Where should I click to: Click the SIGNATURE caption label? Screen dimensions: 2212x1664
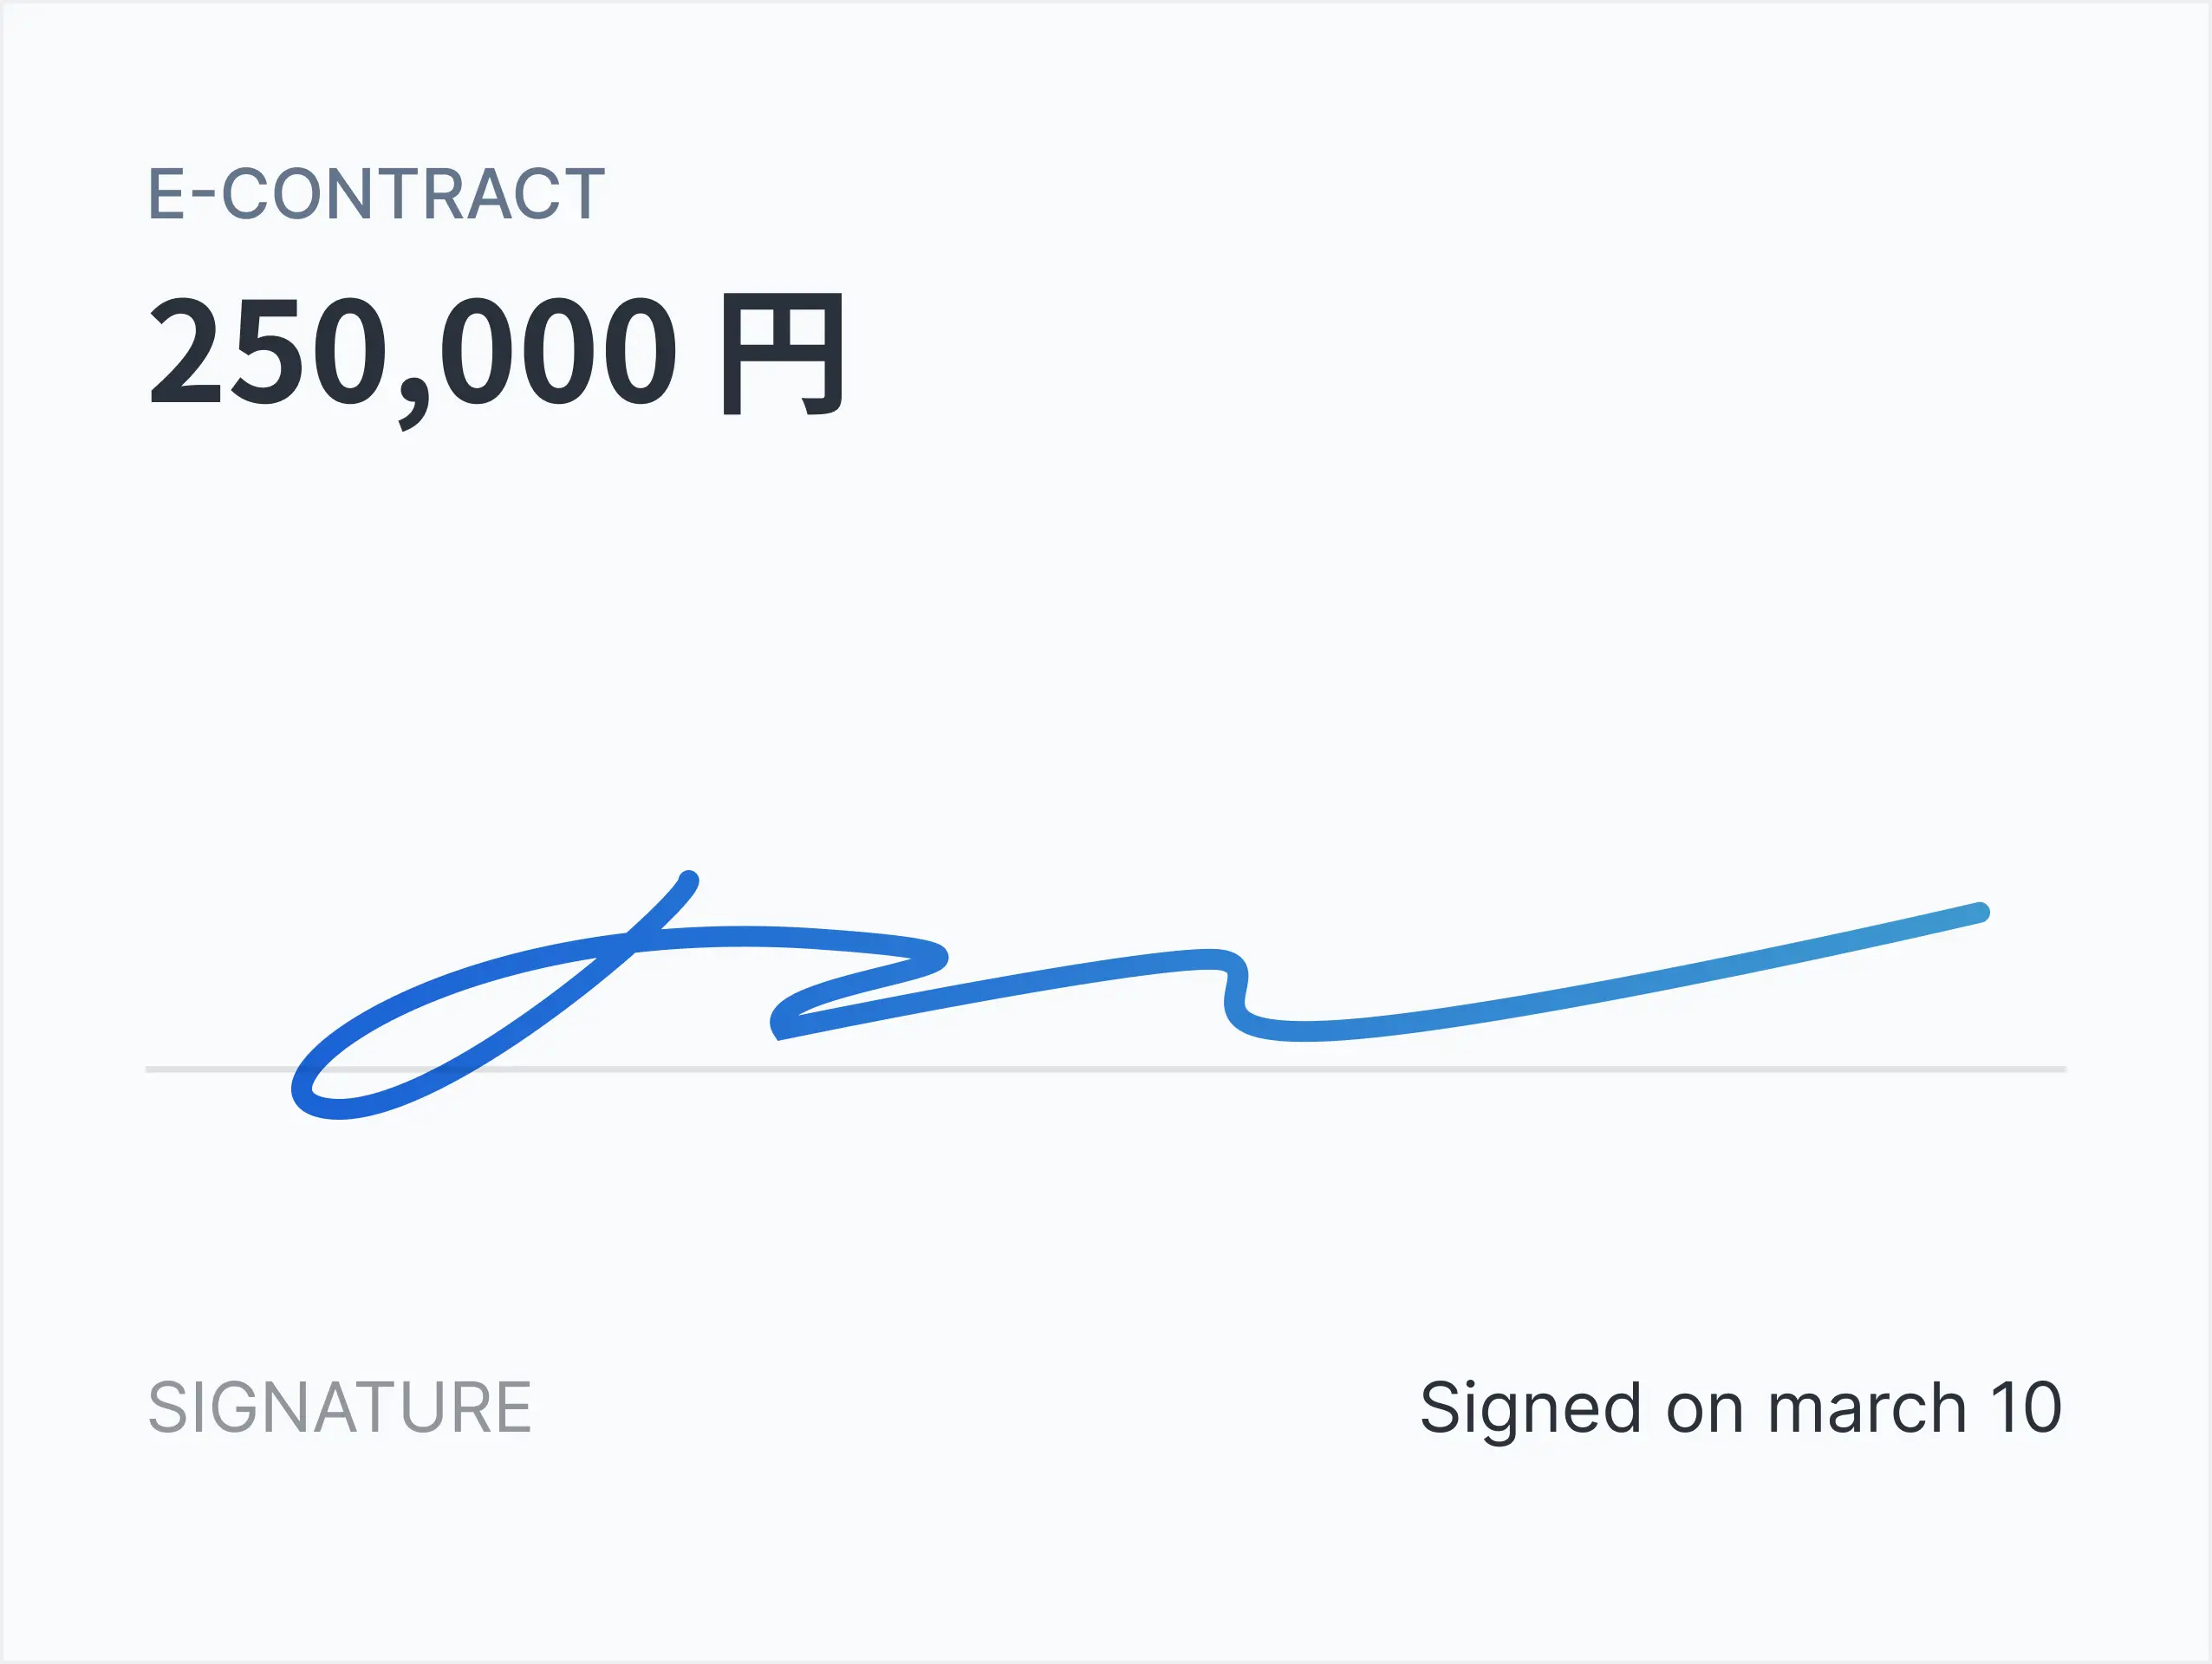click(x=340, y=1407)
